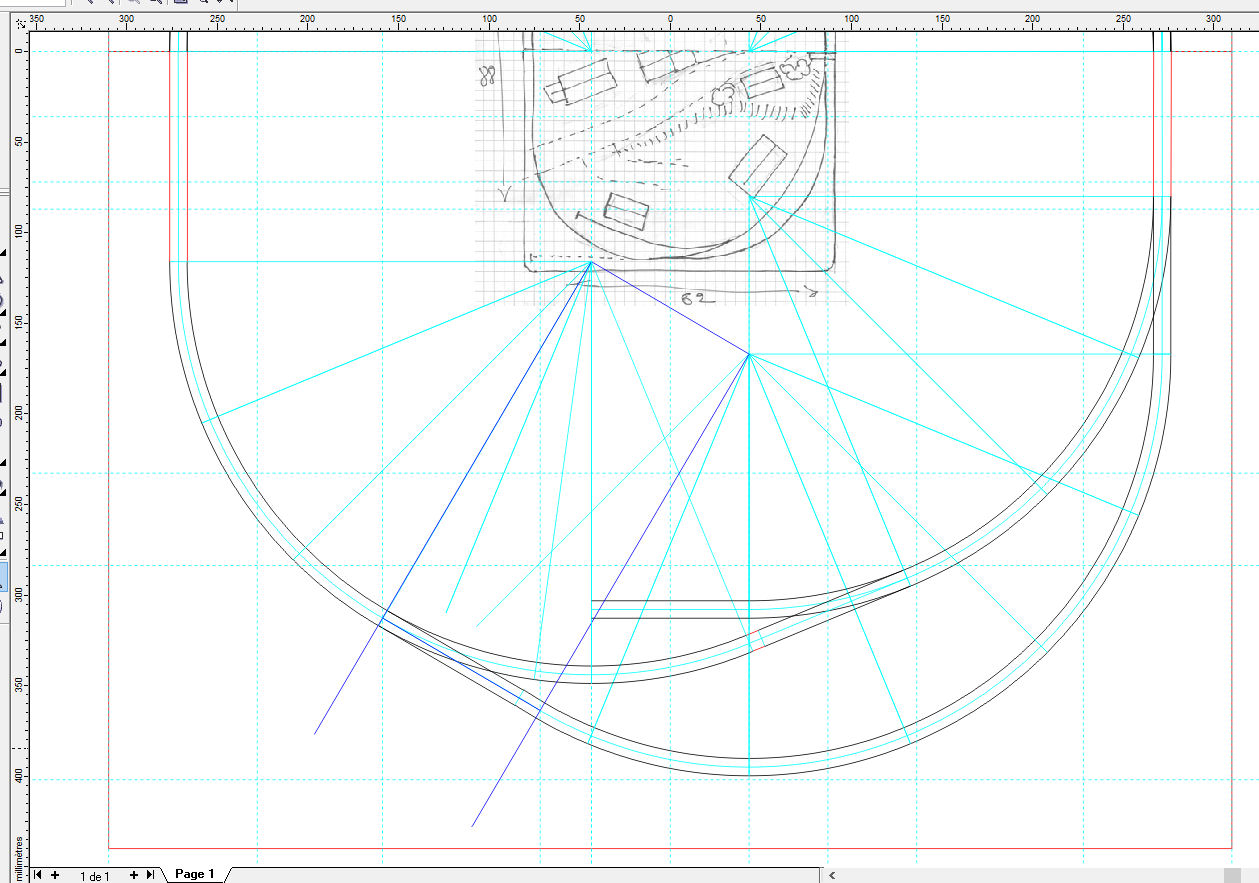Go to the first page button
This screenshot has height=883, width=1259.
click(x=38, y=875)
